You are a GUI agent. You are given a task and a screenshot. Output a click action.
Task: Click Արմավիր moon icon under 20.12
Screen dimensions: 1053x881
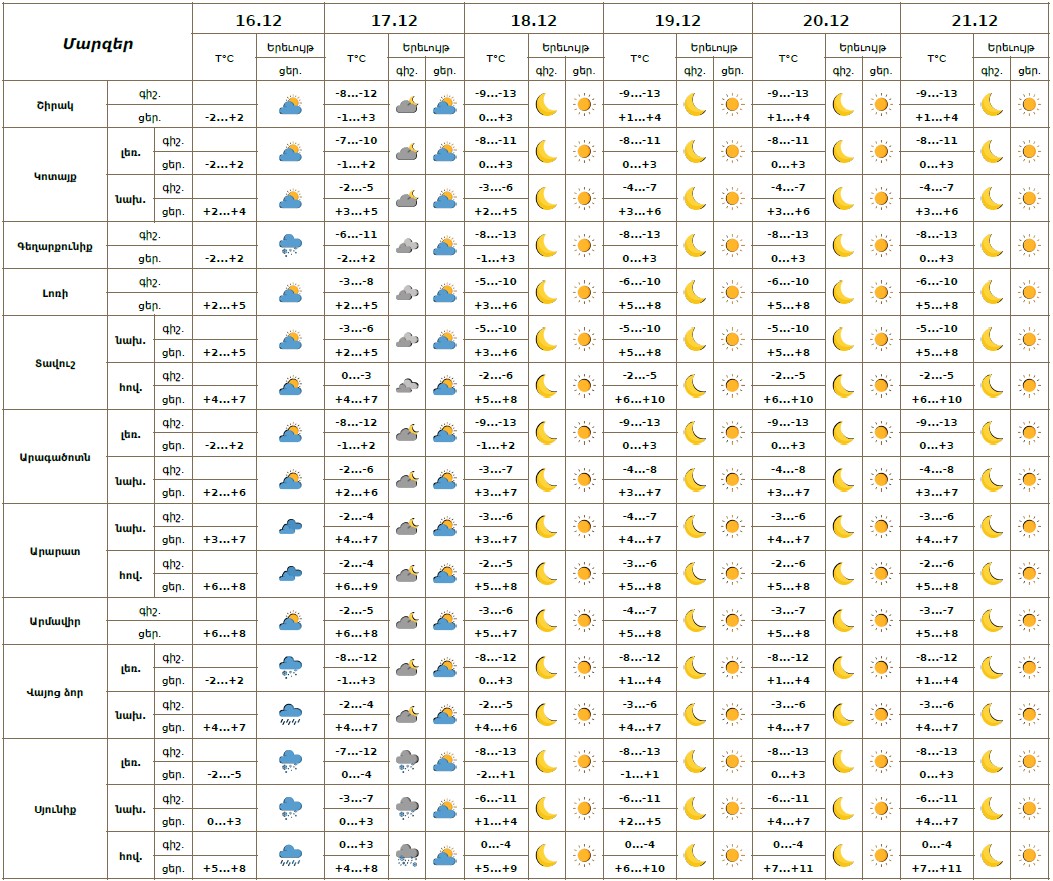click(843, 621)
